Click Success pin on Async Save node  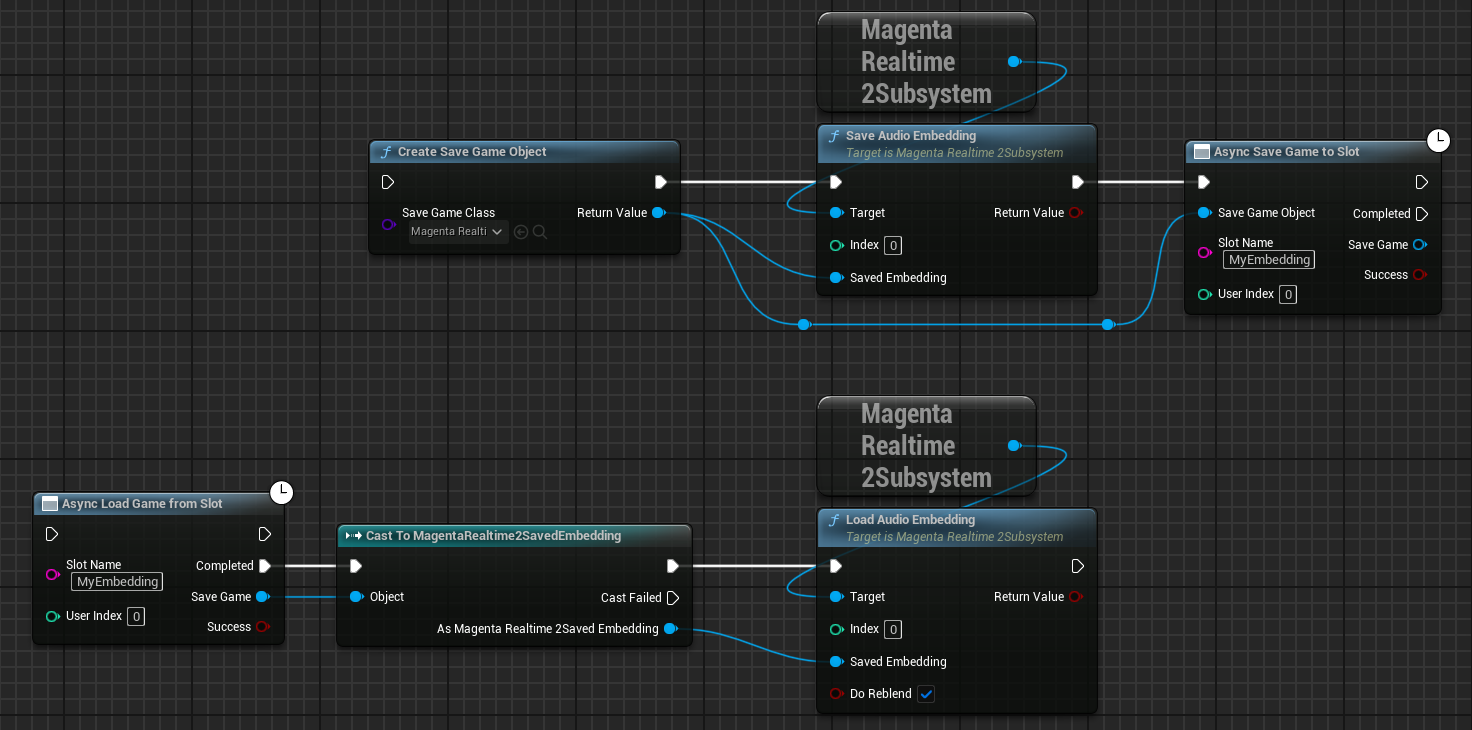point(1420,275)
